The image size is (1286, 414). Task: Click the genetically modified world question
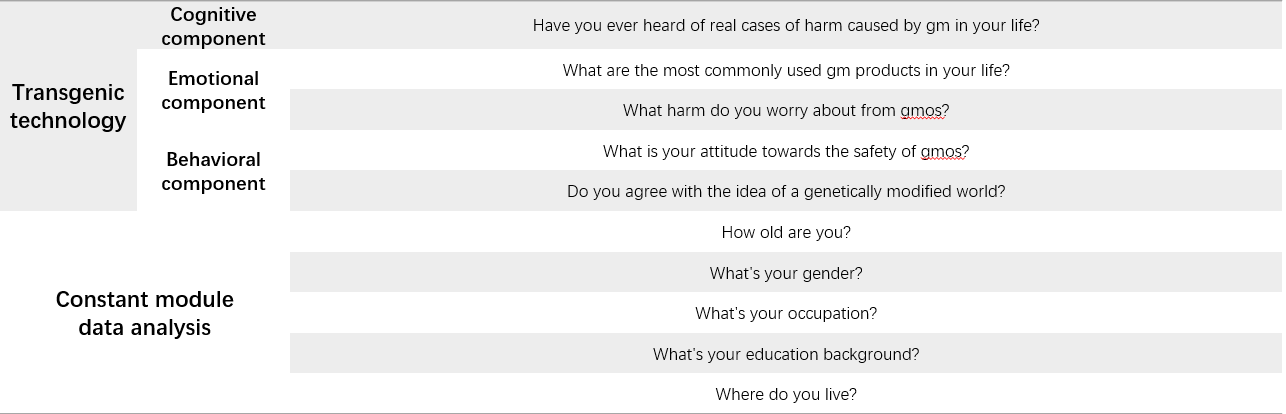coord(786,192)
